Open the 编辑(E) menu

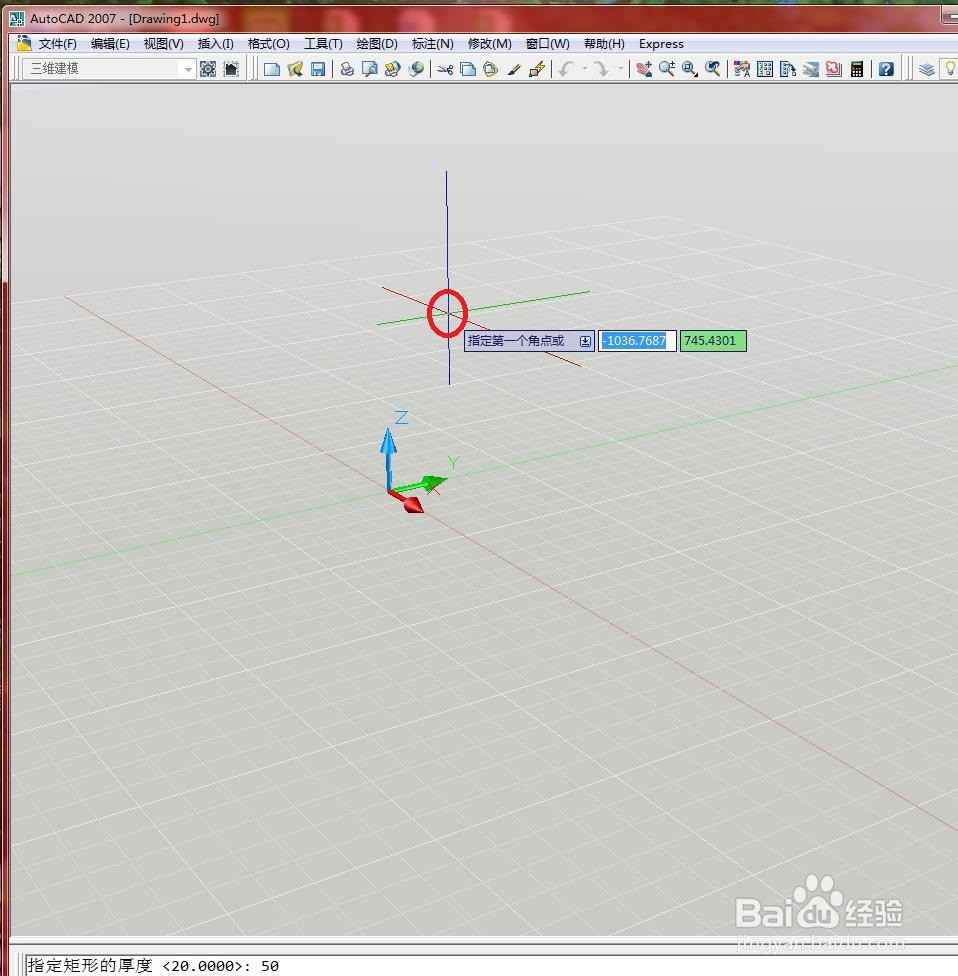110,44
